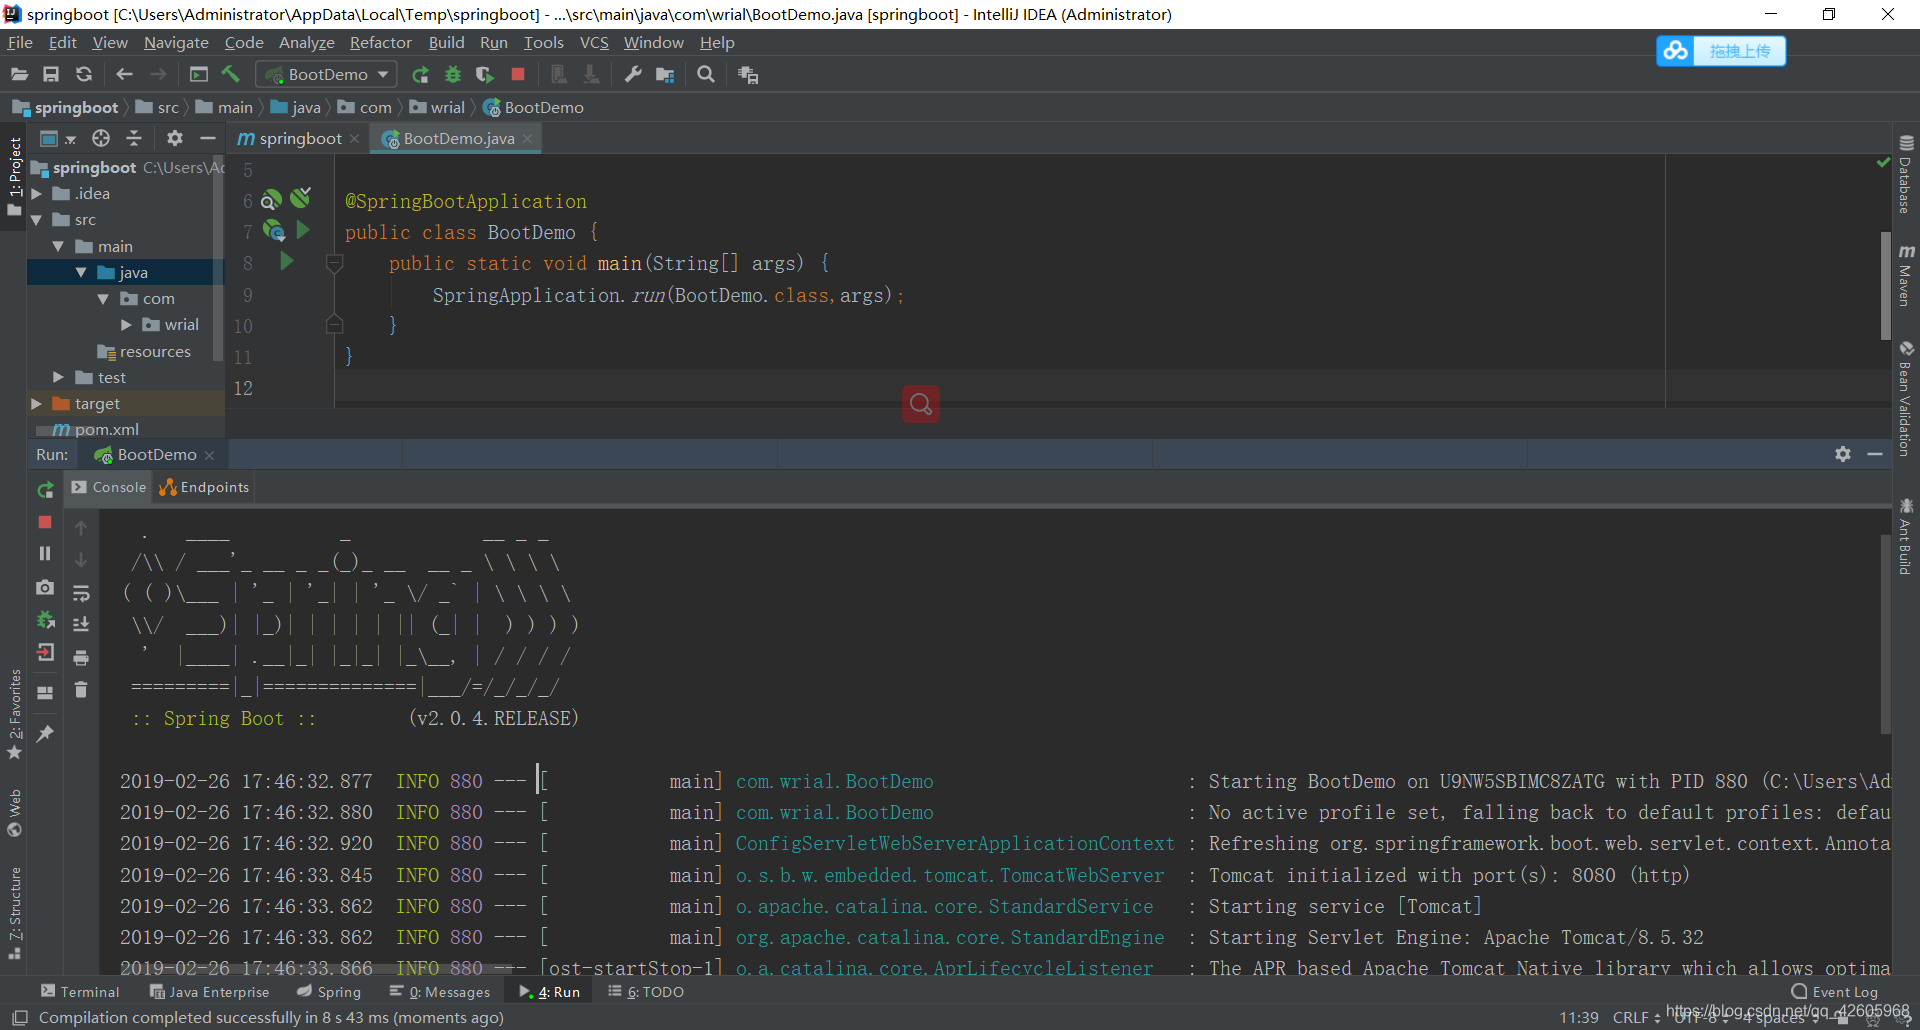Click the thread dump camera icon
Image resolution: width=1920 pixels, height=1030 pixels.
pos(45,588)
